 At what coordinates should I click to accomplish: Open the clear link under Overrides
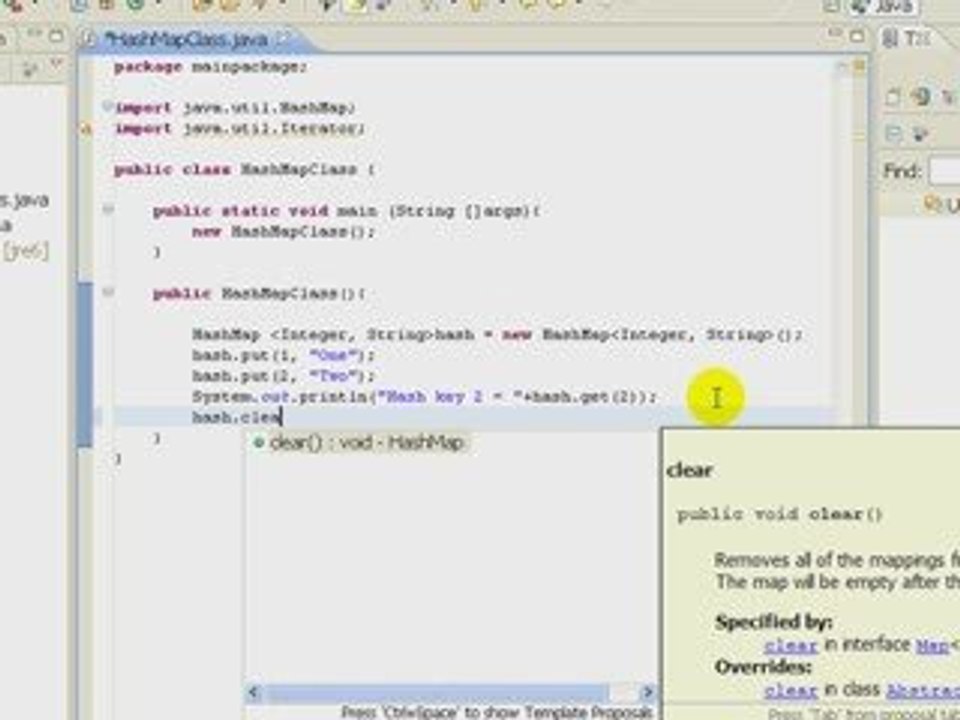[x=790, y=691]
